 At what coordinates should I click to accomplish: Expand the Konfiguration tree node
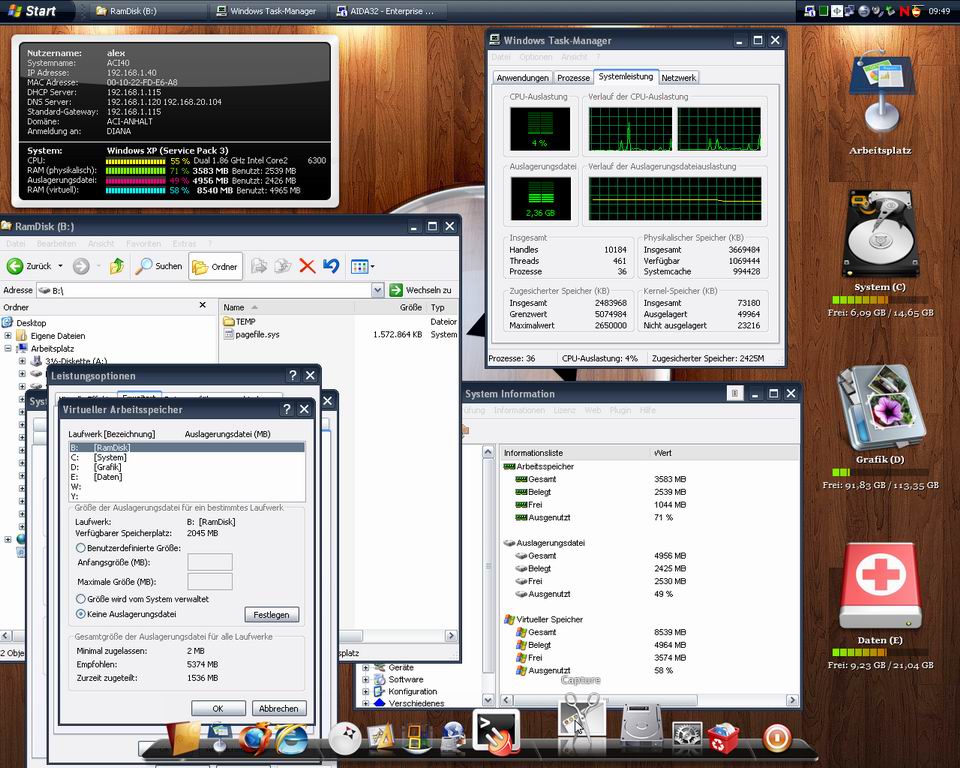point(366,691)
